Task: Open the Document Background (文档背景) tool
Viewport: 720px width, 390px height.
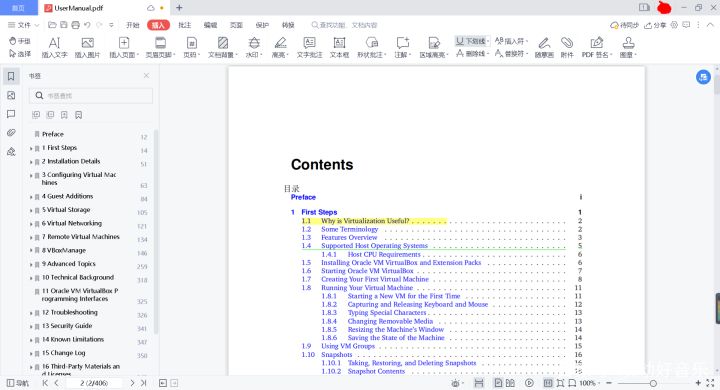Action: click(223, 47)
